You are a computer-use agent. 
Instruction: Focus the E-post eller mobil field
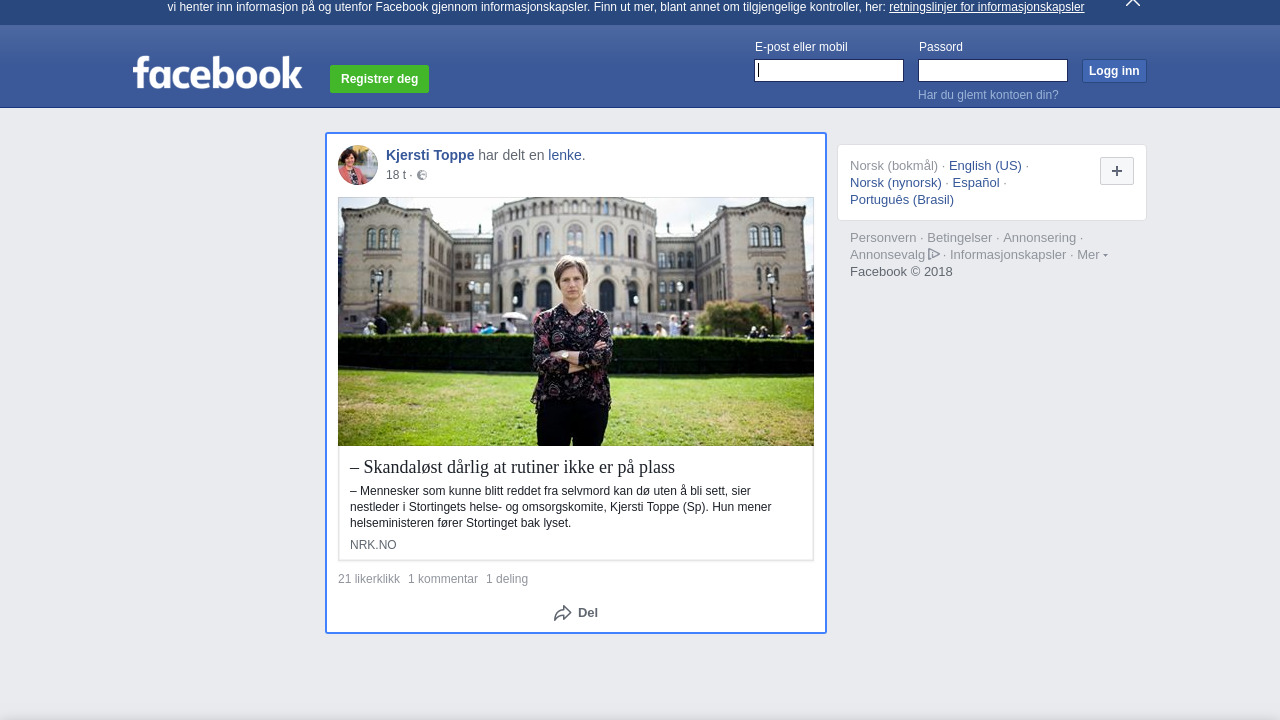(829, 70)
